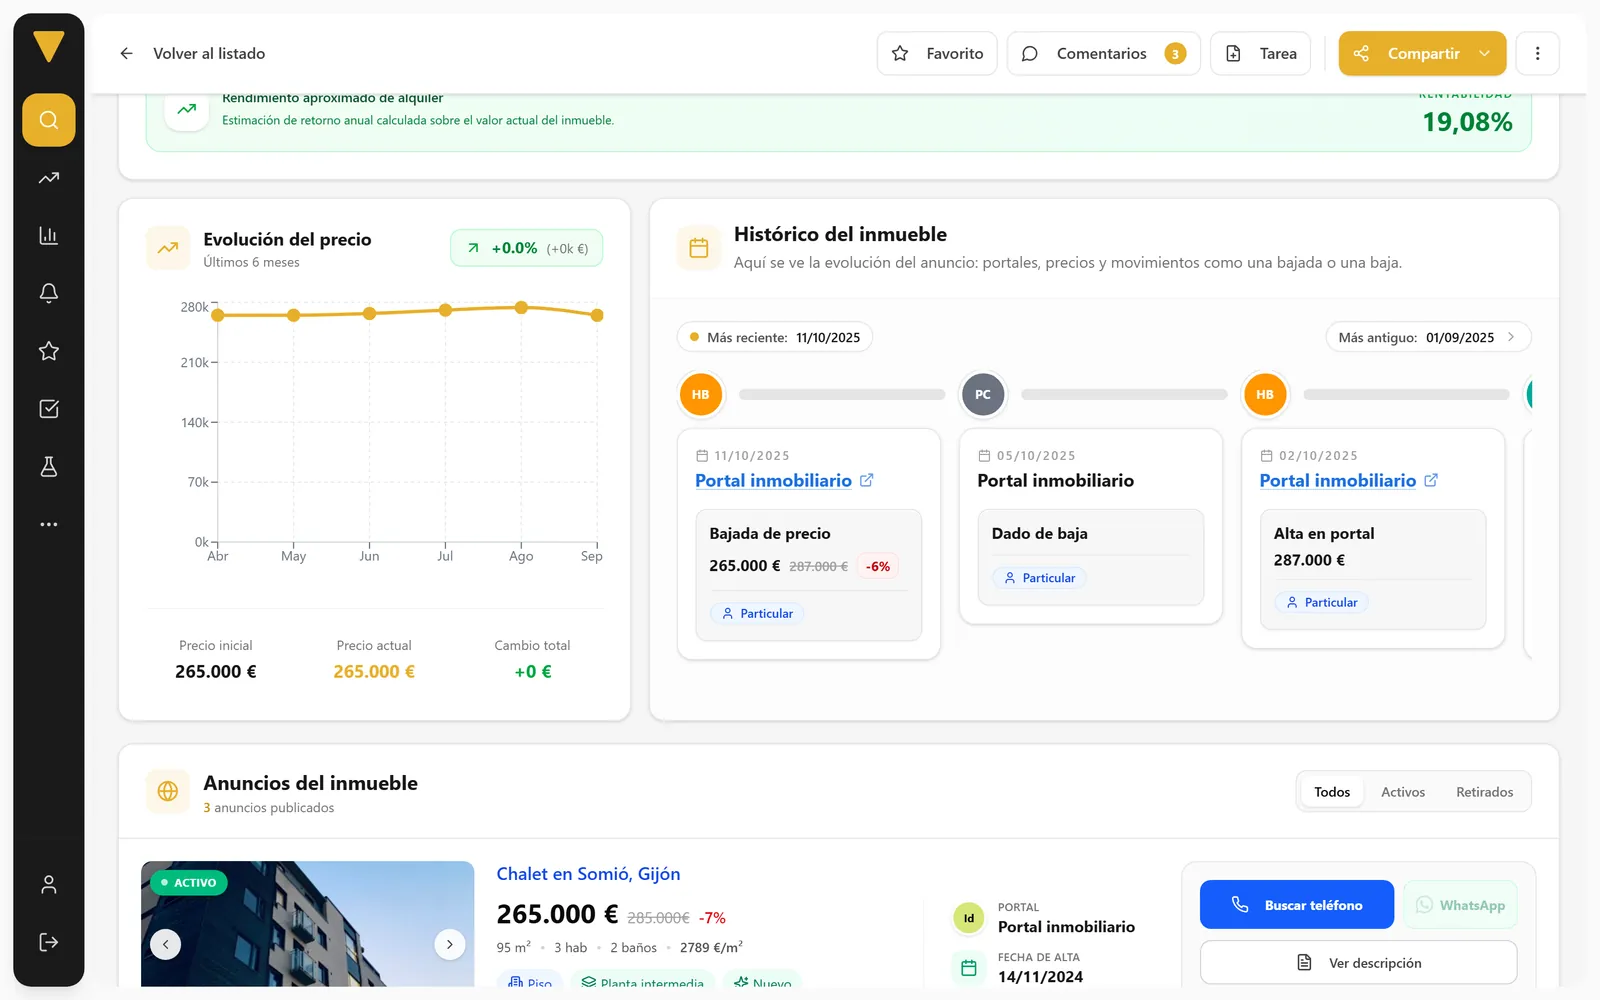Open Portal inmobiliario link dated 02/10/2025
1600x1000 pixels.
click(1338, 481)
